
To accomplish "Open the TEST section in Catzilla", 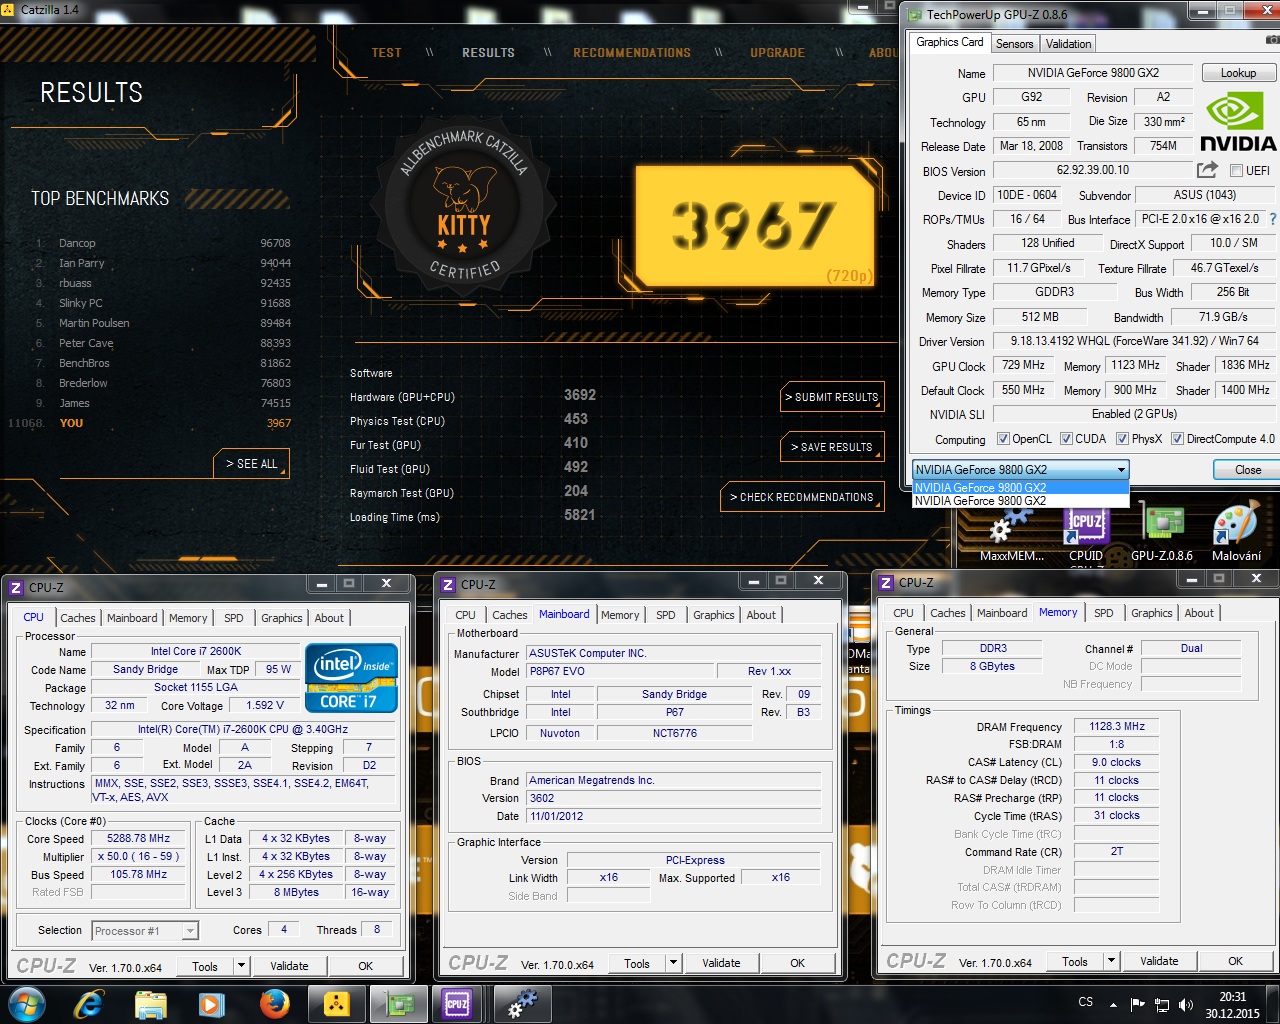I will 386,53.
